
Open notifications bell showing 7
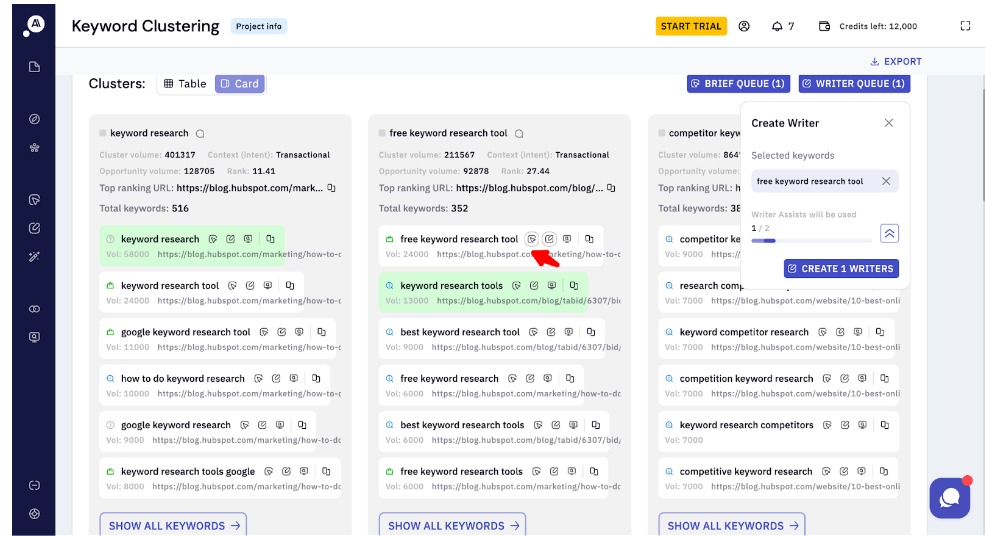point(783,26)
